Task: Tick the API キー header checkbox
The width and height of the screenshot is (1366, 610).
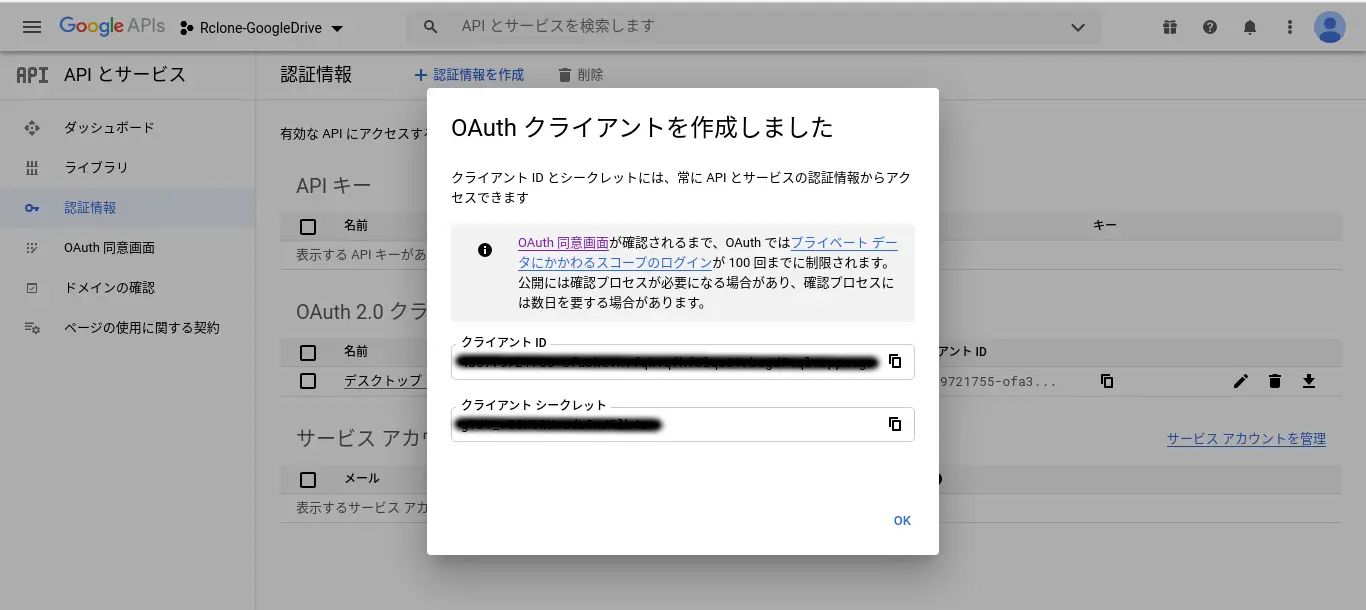Action: 308,227
